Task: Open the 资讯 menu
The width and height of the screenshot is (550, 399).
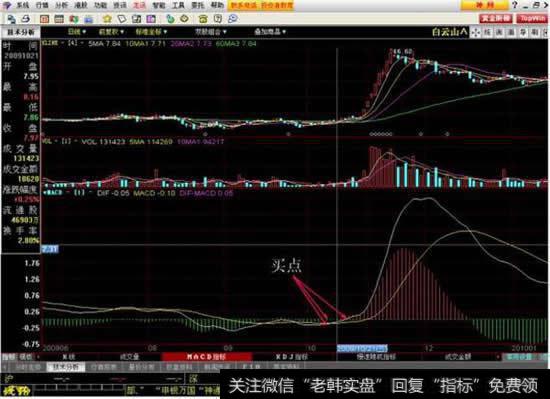Action: (x=120, y=5)
